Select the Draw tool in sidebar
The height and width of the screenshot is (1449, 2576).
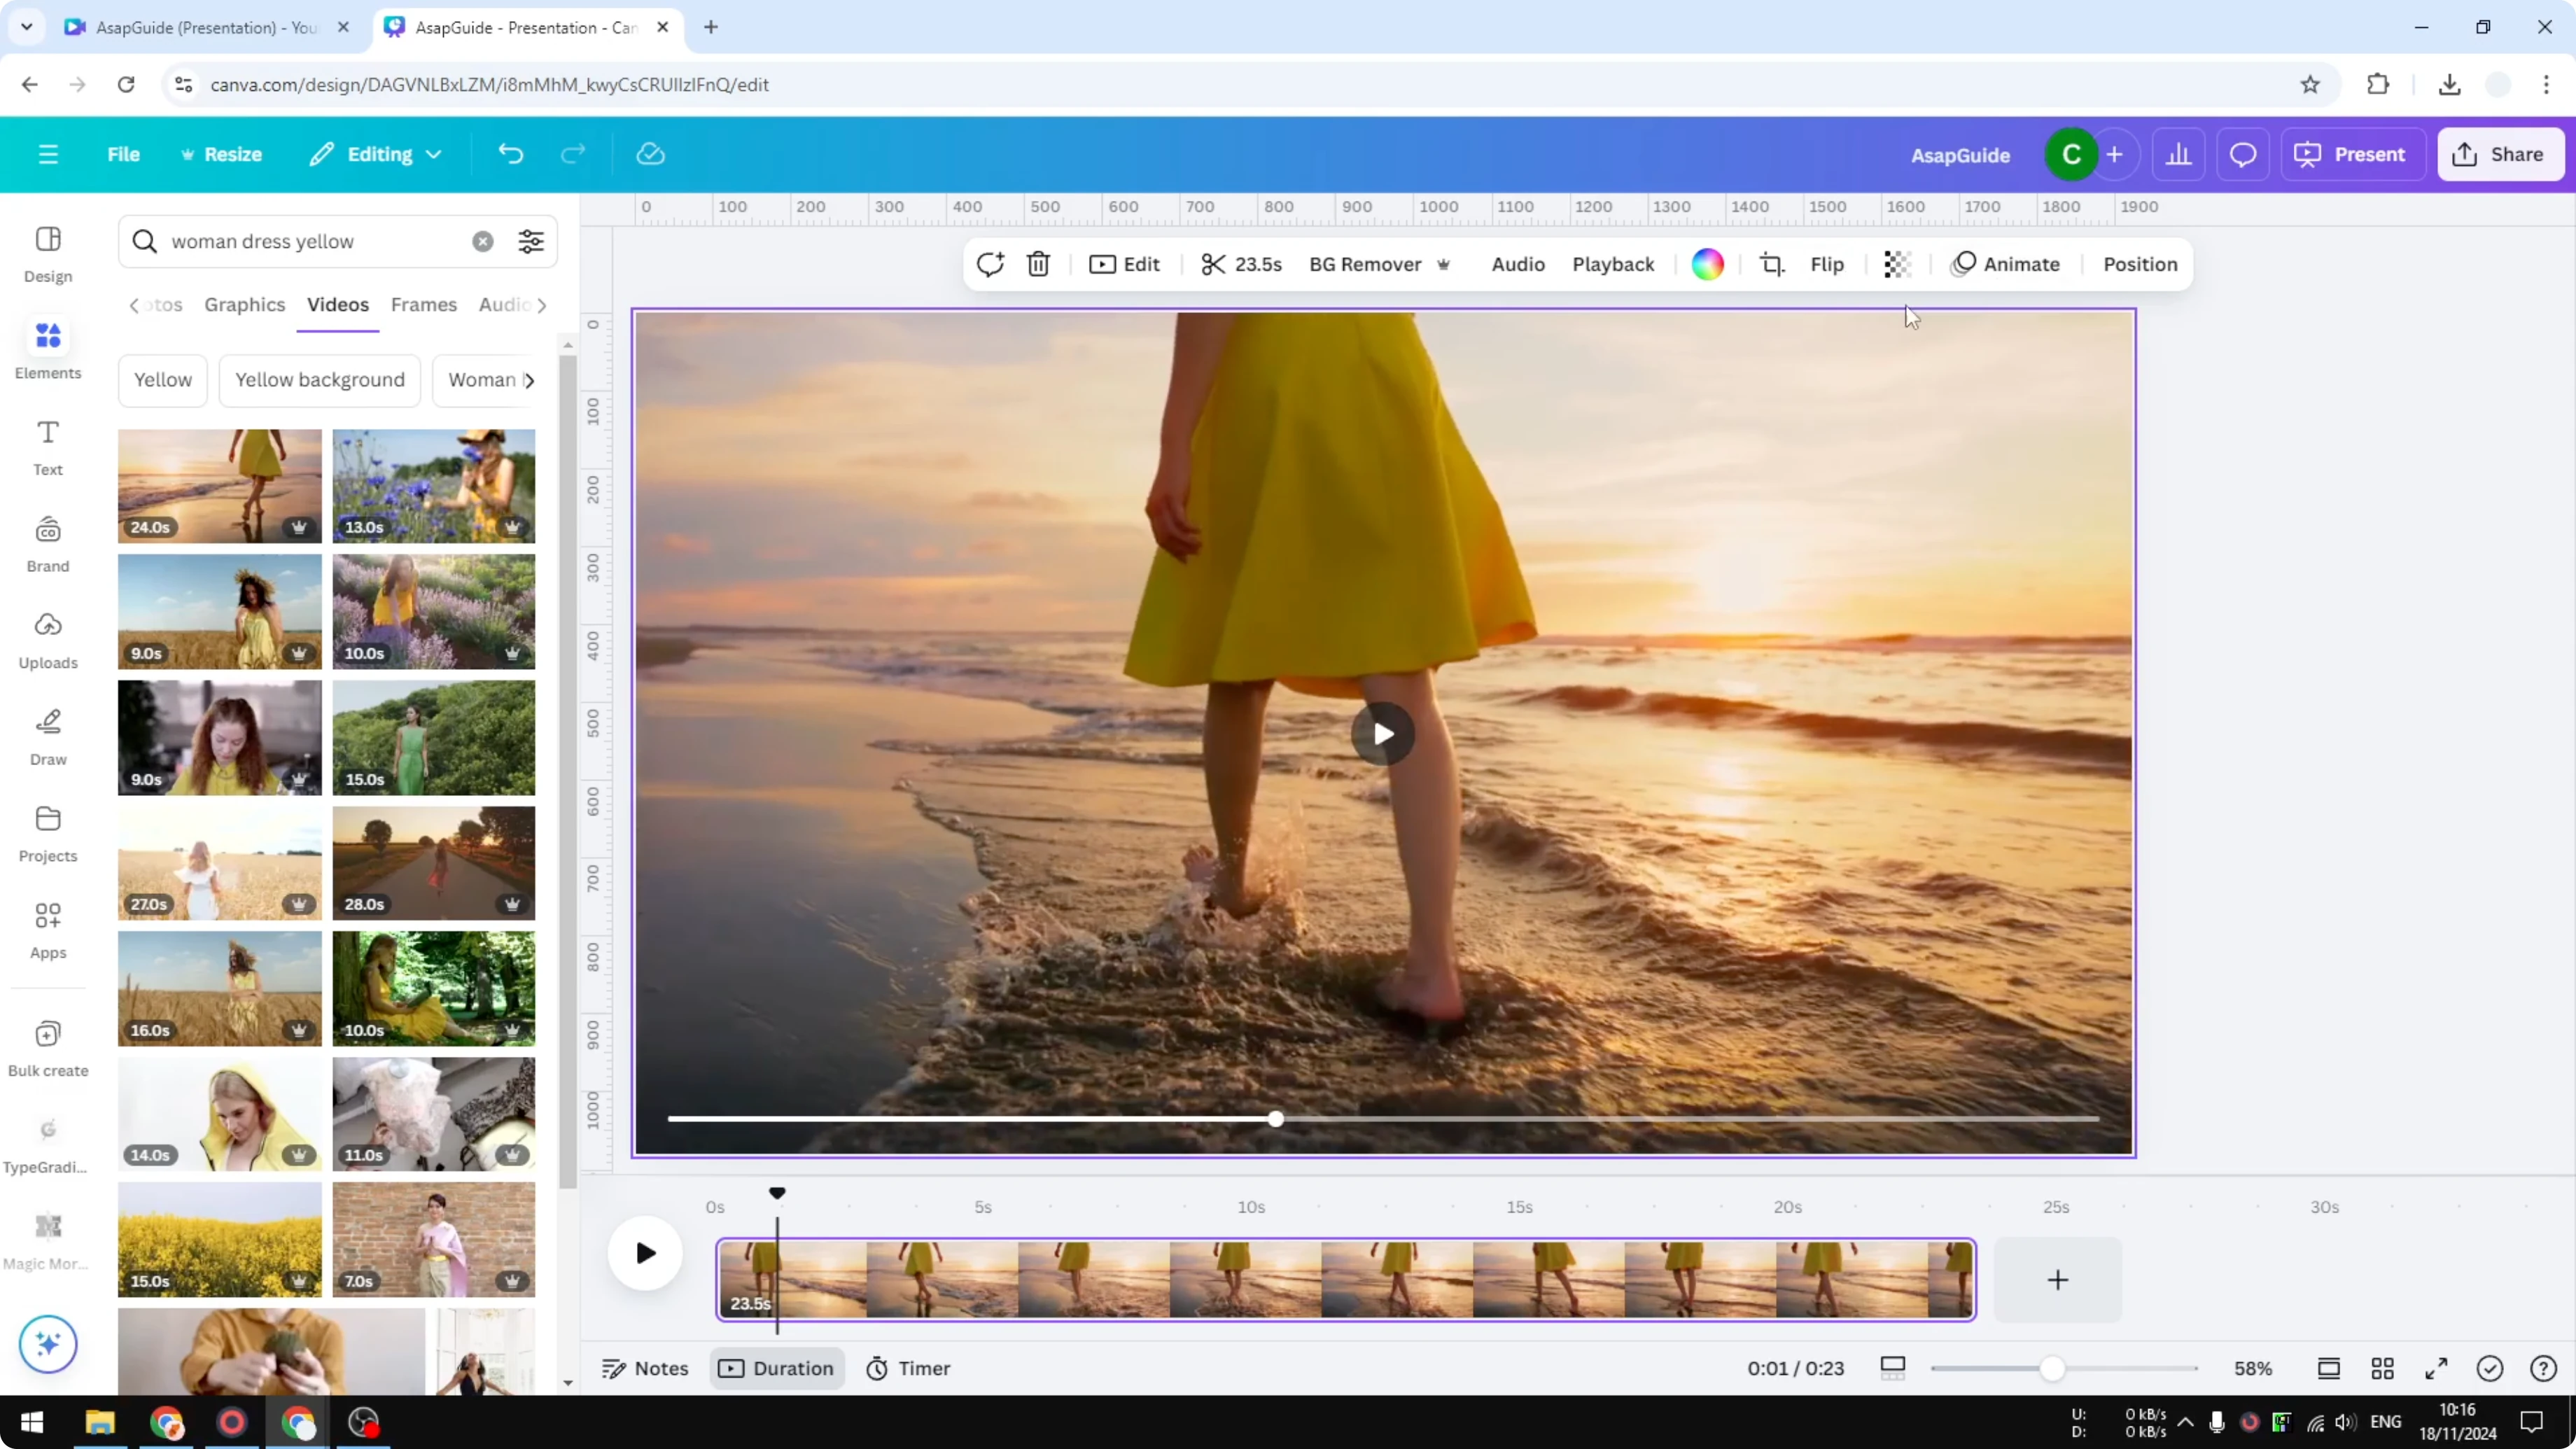47,736
